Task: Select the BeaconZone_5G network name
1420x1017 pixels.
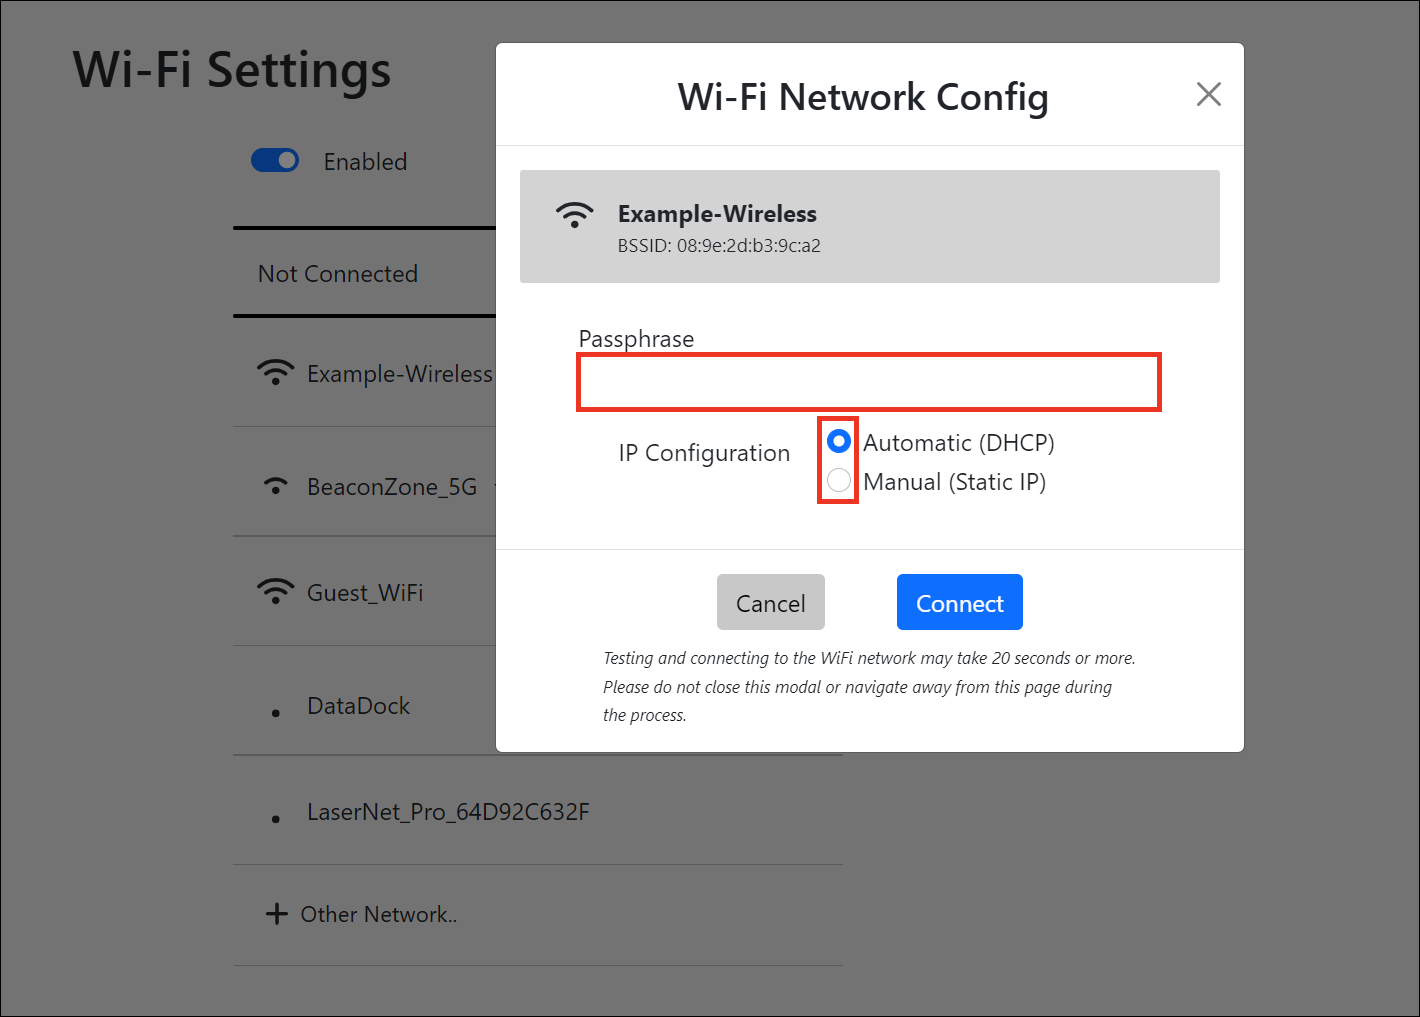Action: click(x=392, y=487)
